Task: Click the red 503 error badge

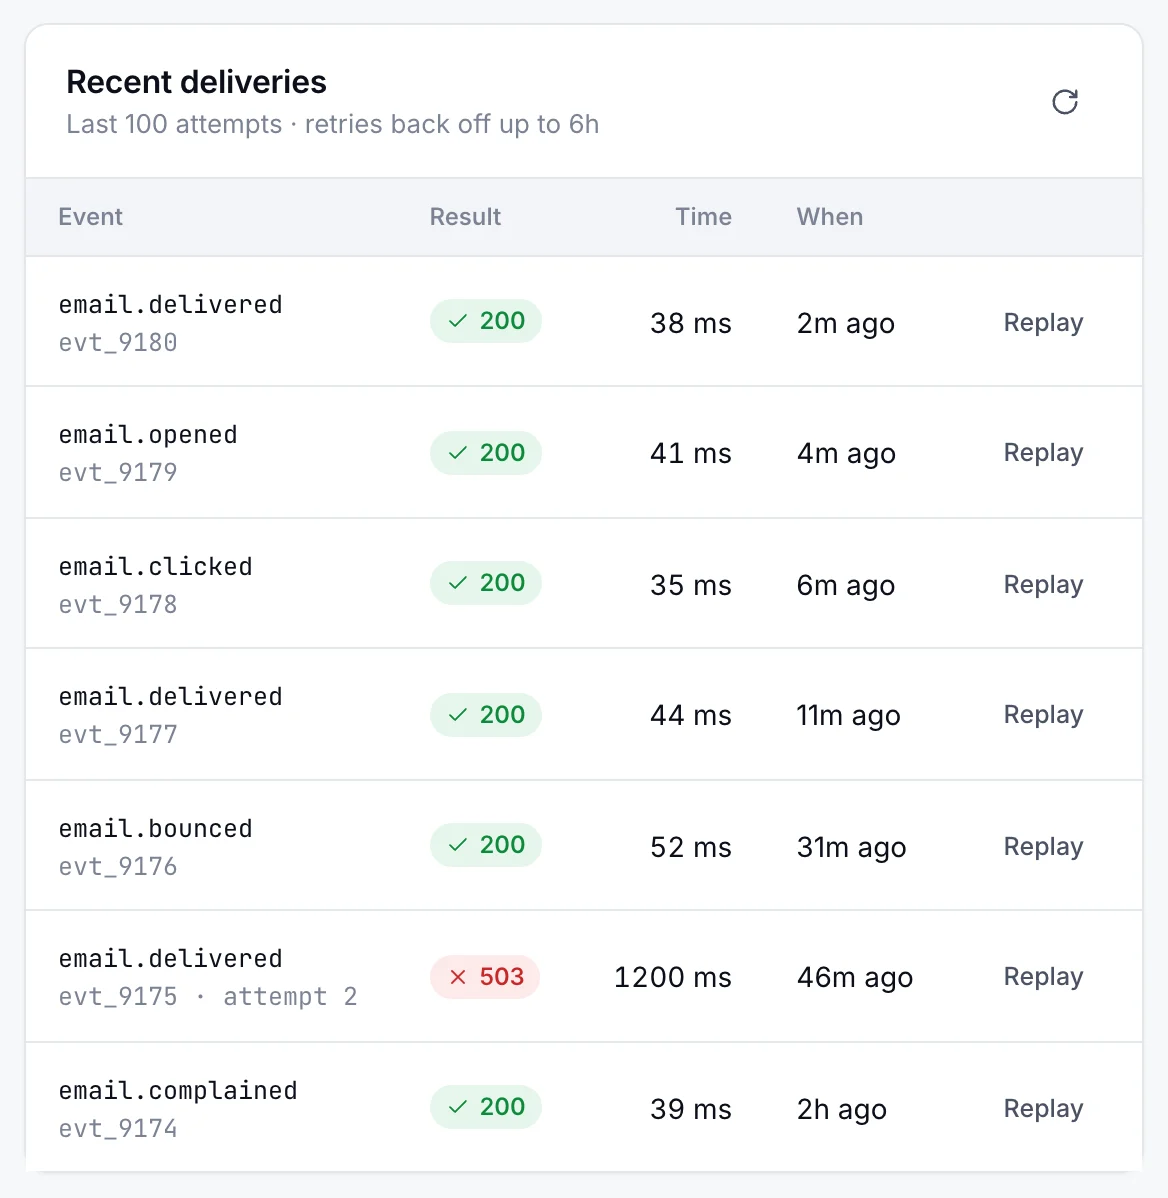Action: [485, 977]
